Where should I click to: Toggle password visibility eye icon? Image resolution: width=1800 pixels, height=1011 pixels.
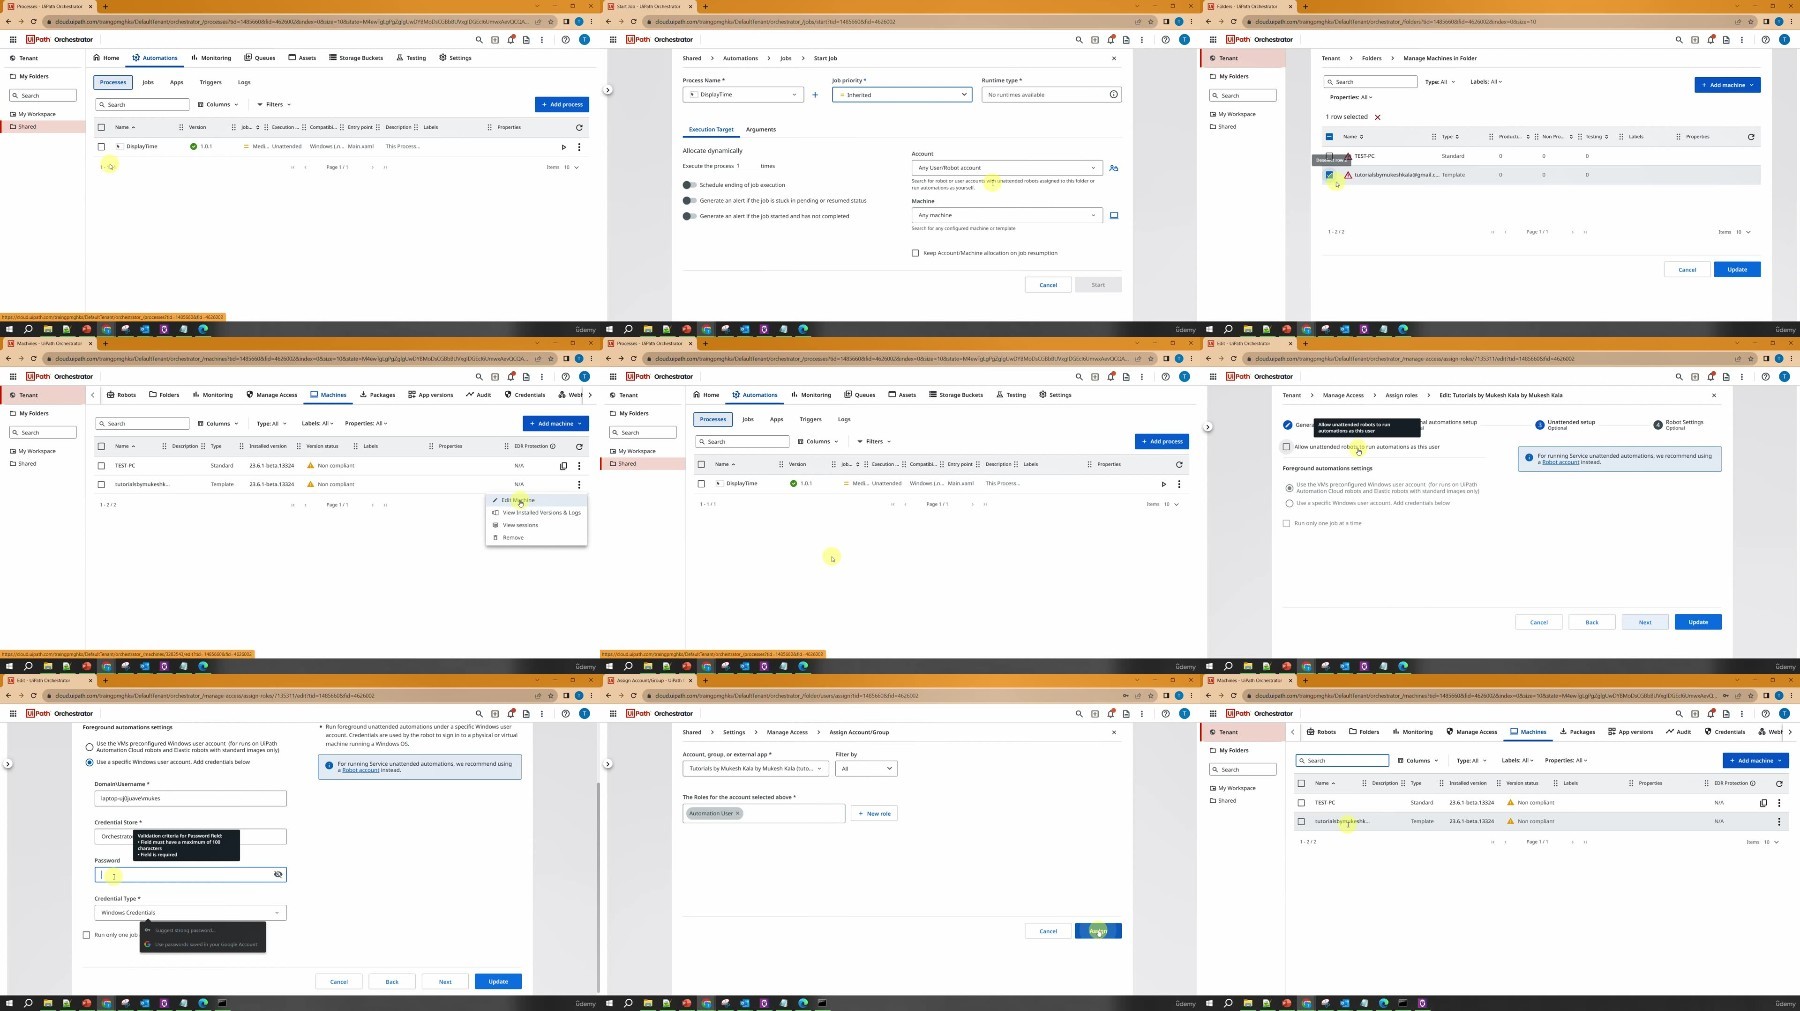click(x=278, y=875)
